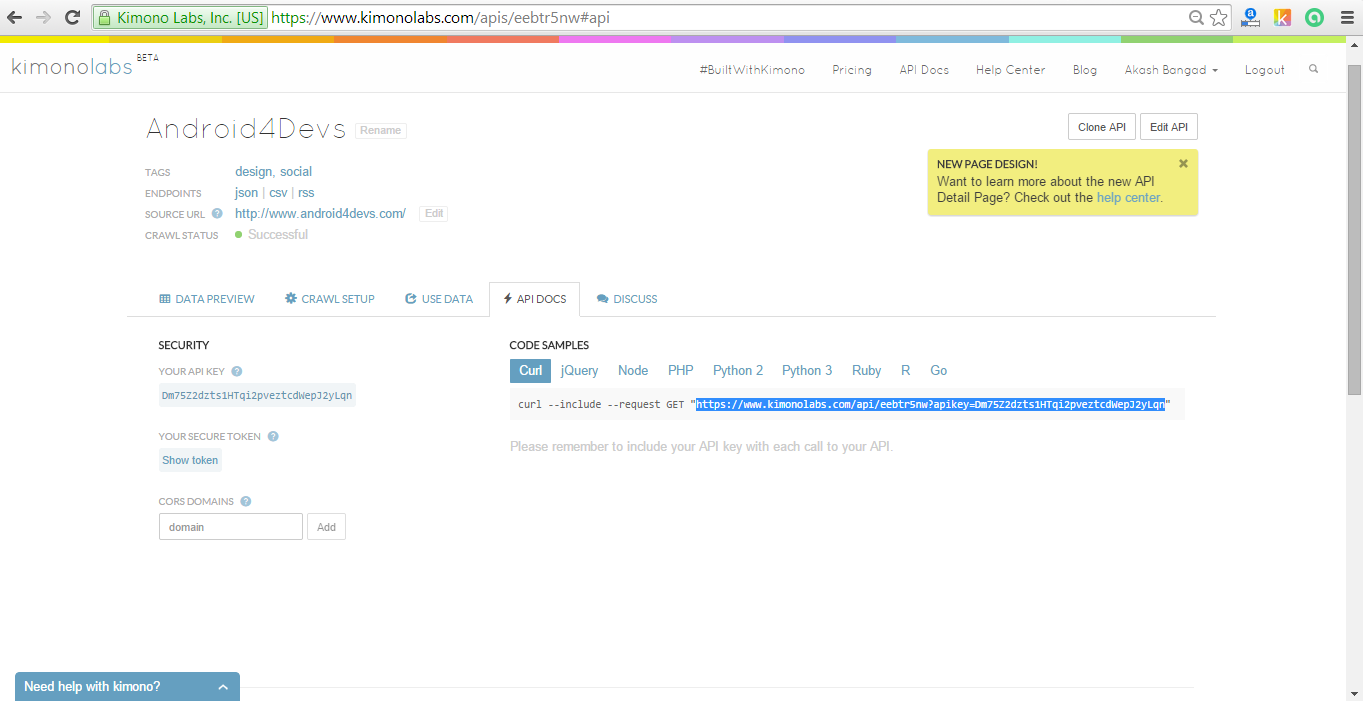Screen dimensions: 1366x702
Task: Click the green lock security badge
Action: click(x=180, y=17)
